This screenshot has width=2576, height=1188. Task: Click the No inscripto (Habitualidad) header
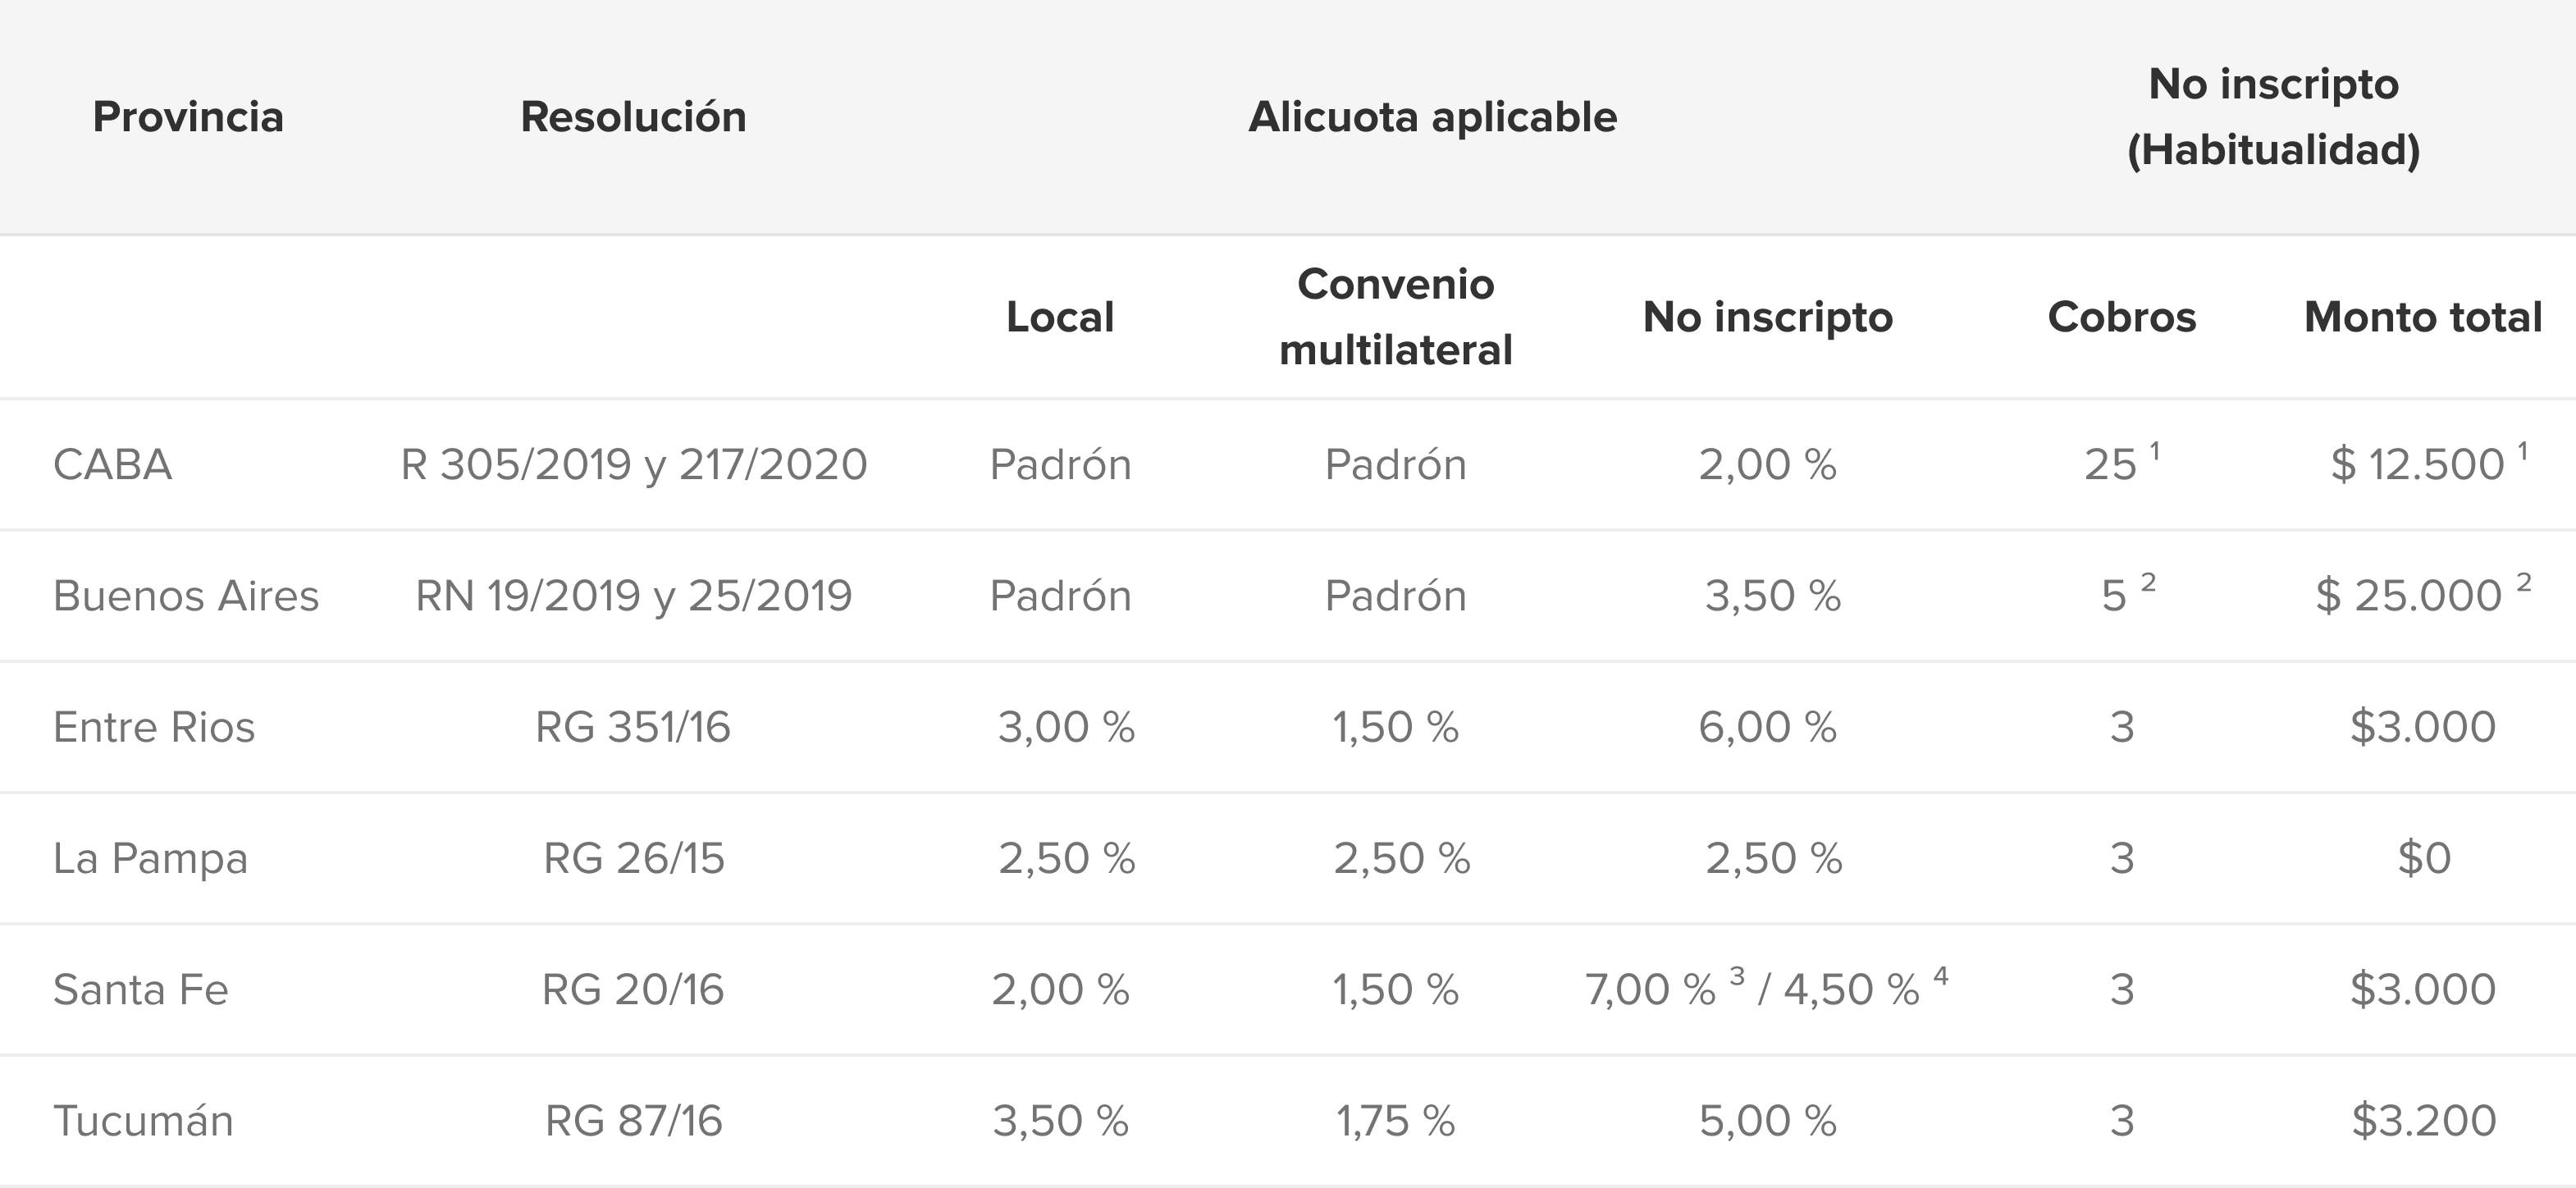pos(2273,117)
